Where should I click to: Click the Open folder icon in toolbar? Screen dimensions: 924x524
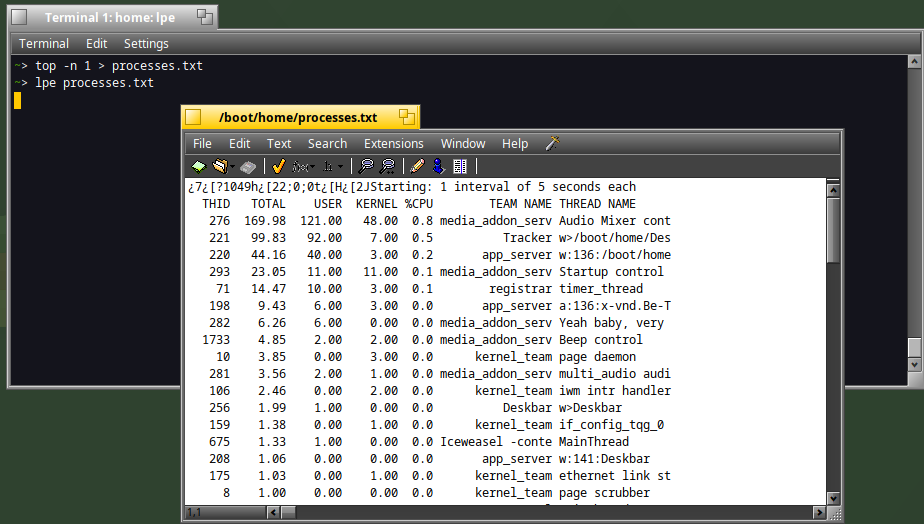(220, 167)
